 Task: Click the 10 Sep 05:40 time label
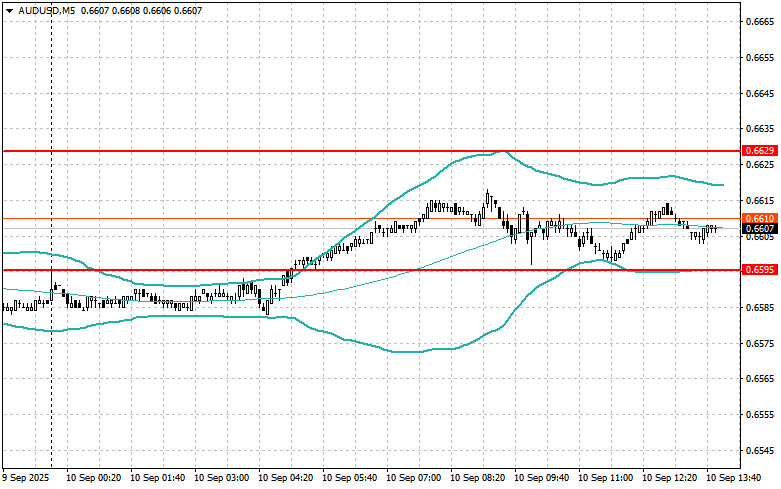[350, 478]
